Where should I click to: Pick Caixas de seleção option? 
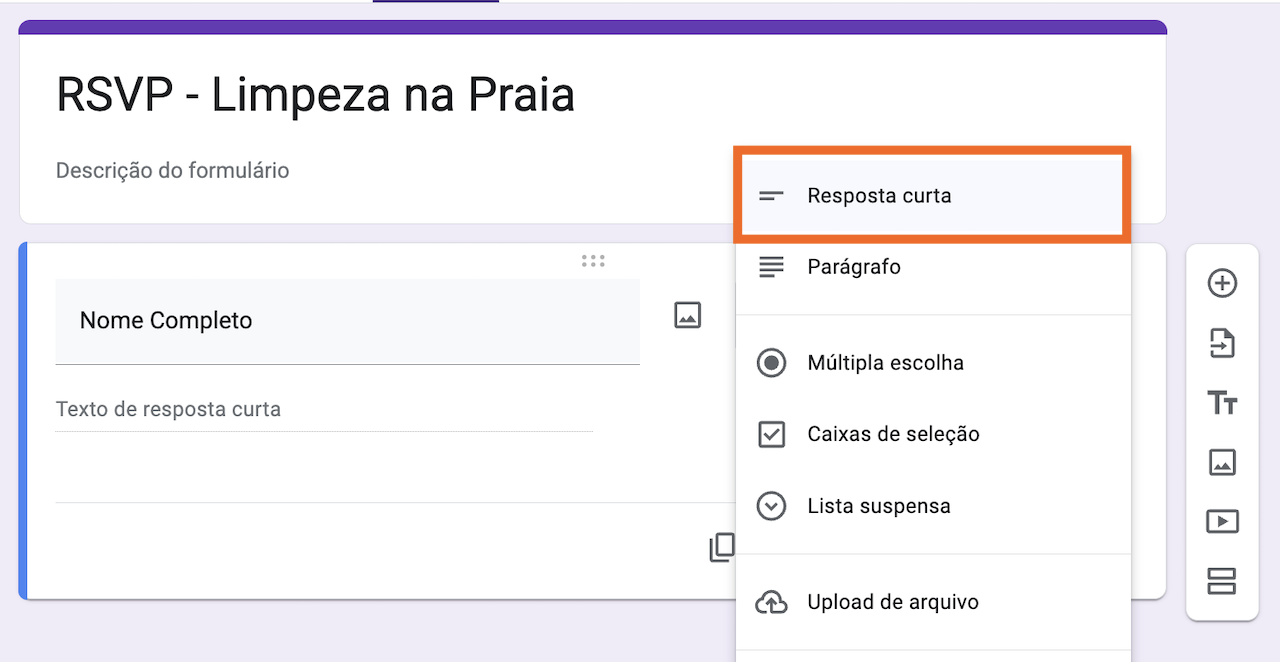pos(893,434)
